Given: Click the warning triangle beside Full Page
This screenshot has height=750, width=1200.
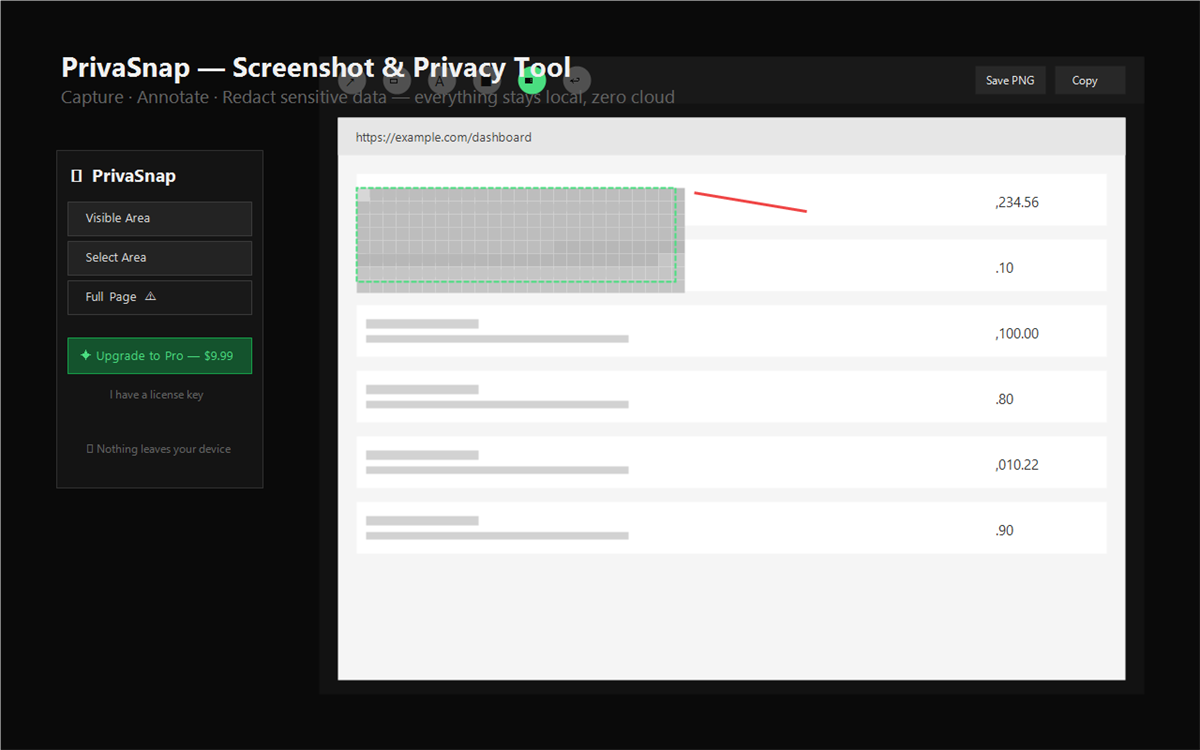Looking at the screenshot, I should click(151, 297).
